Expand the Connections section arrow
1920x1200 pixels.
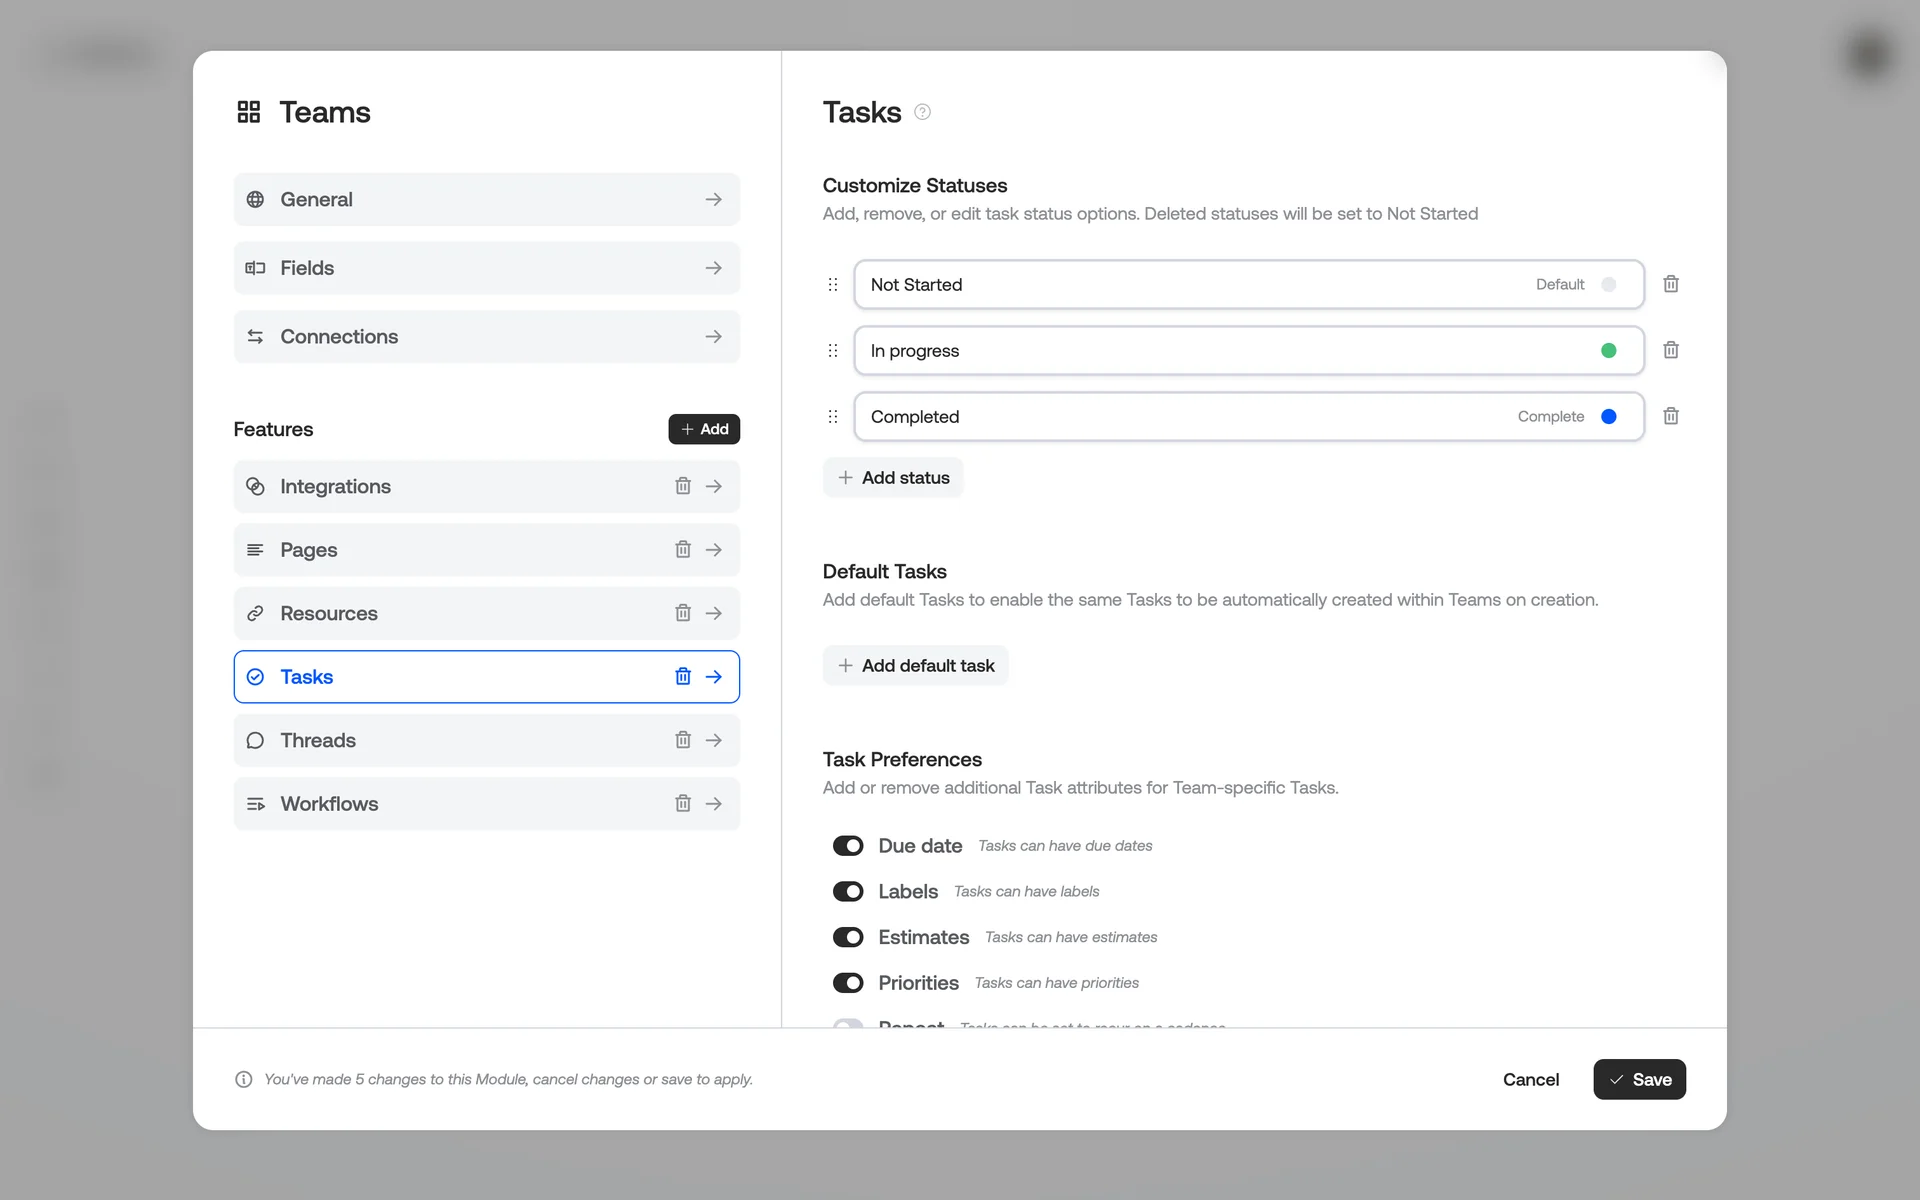tap(713, 337)
